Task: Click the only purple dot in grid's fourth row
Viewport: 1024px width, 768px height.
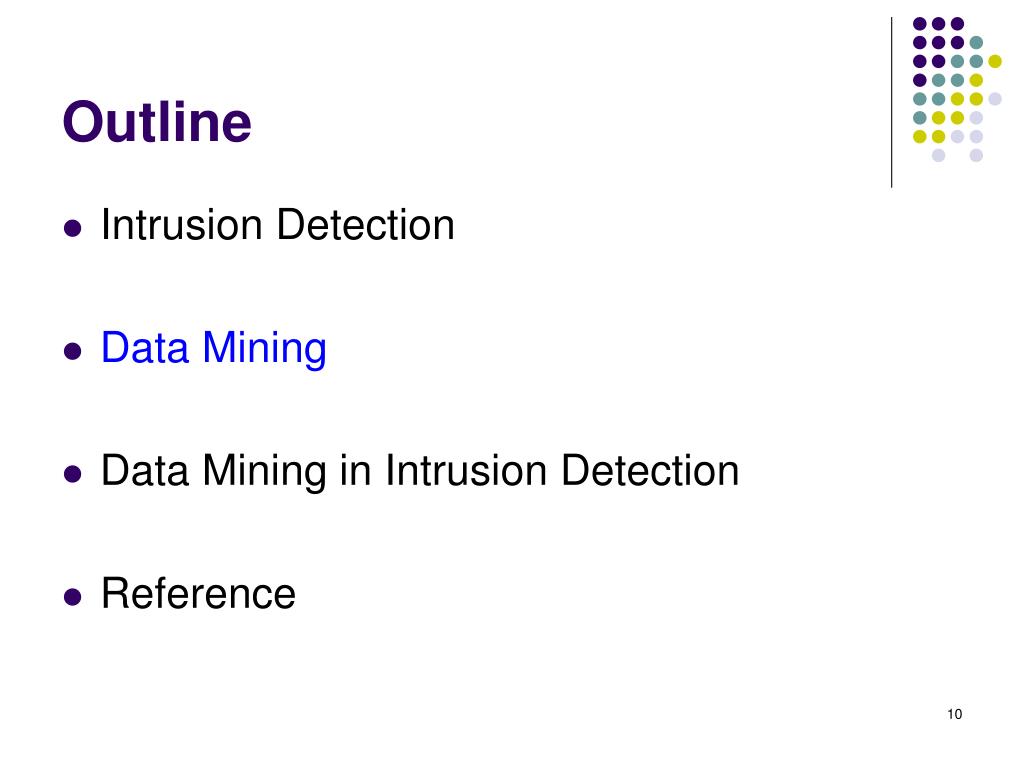Action: point(920,80)
